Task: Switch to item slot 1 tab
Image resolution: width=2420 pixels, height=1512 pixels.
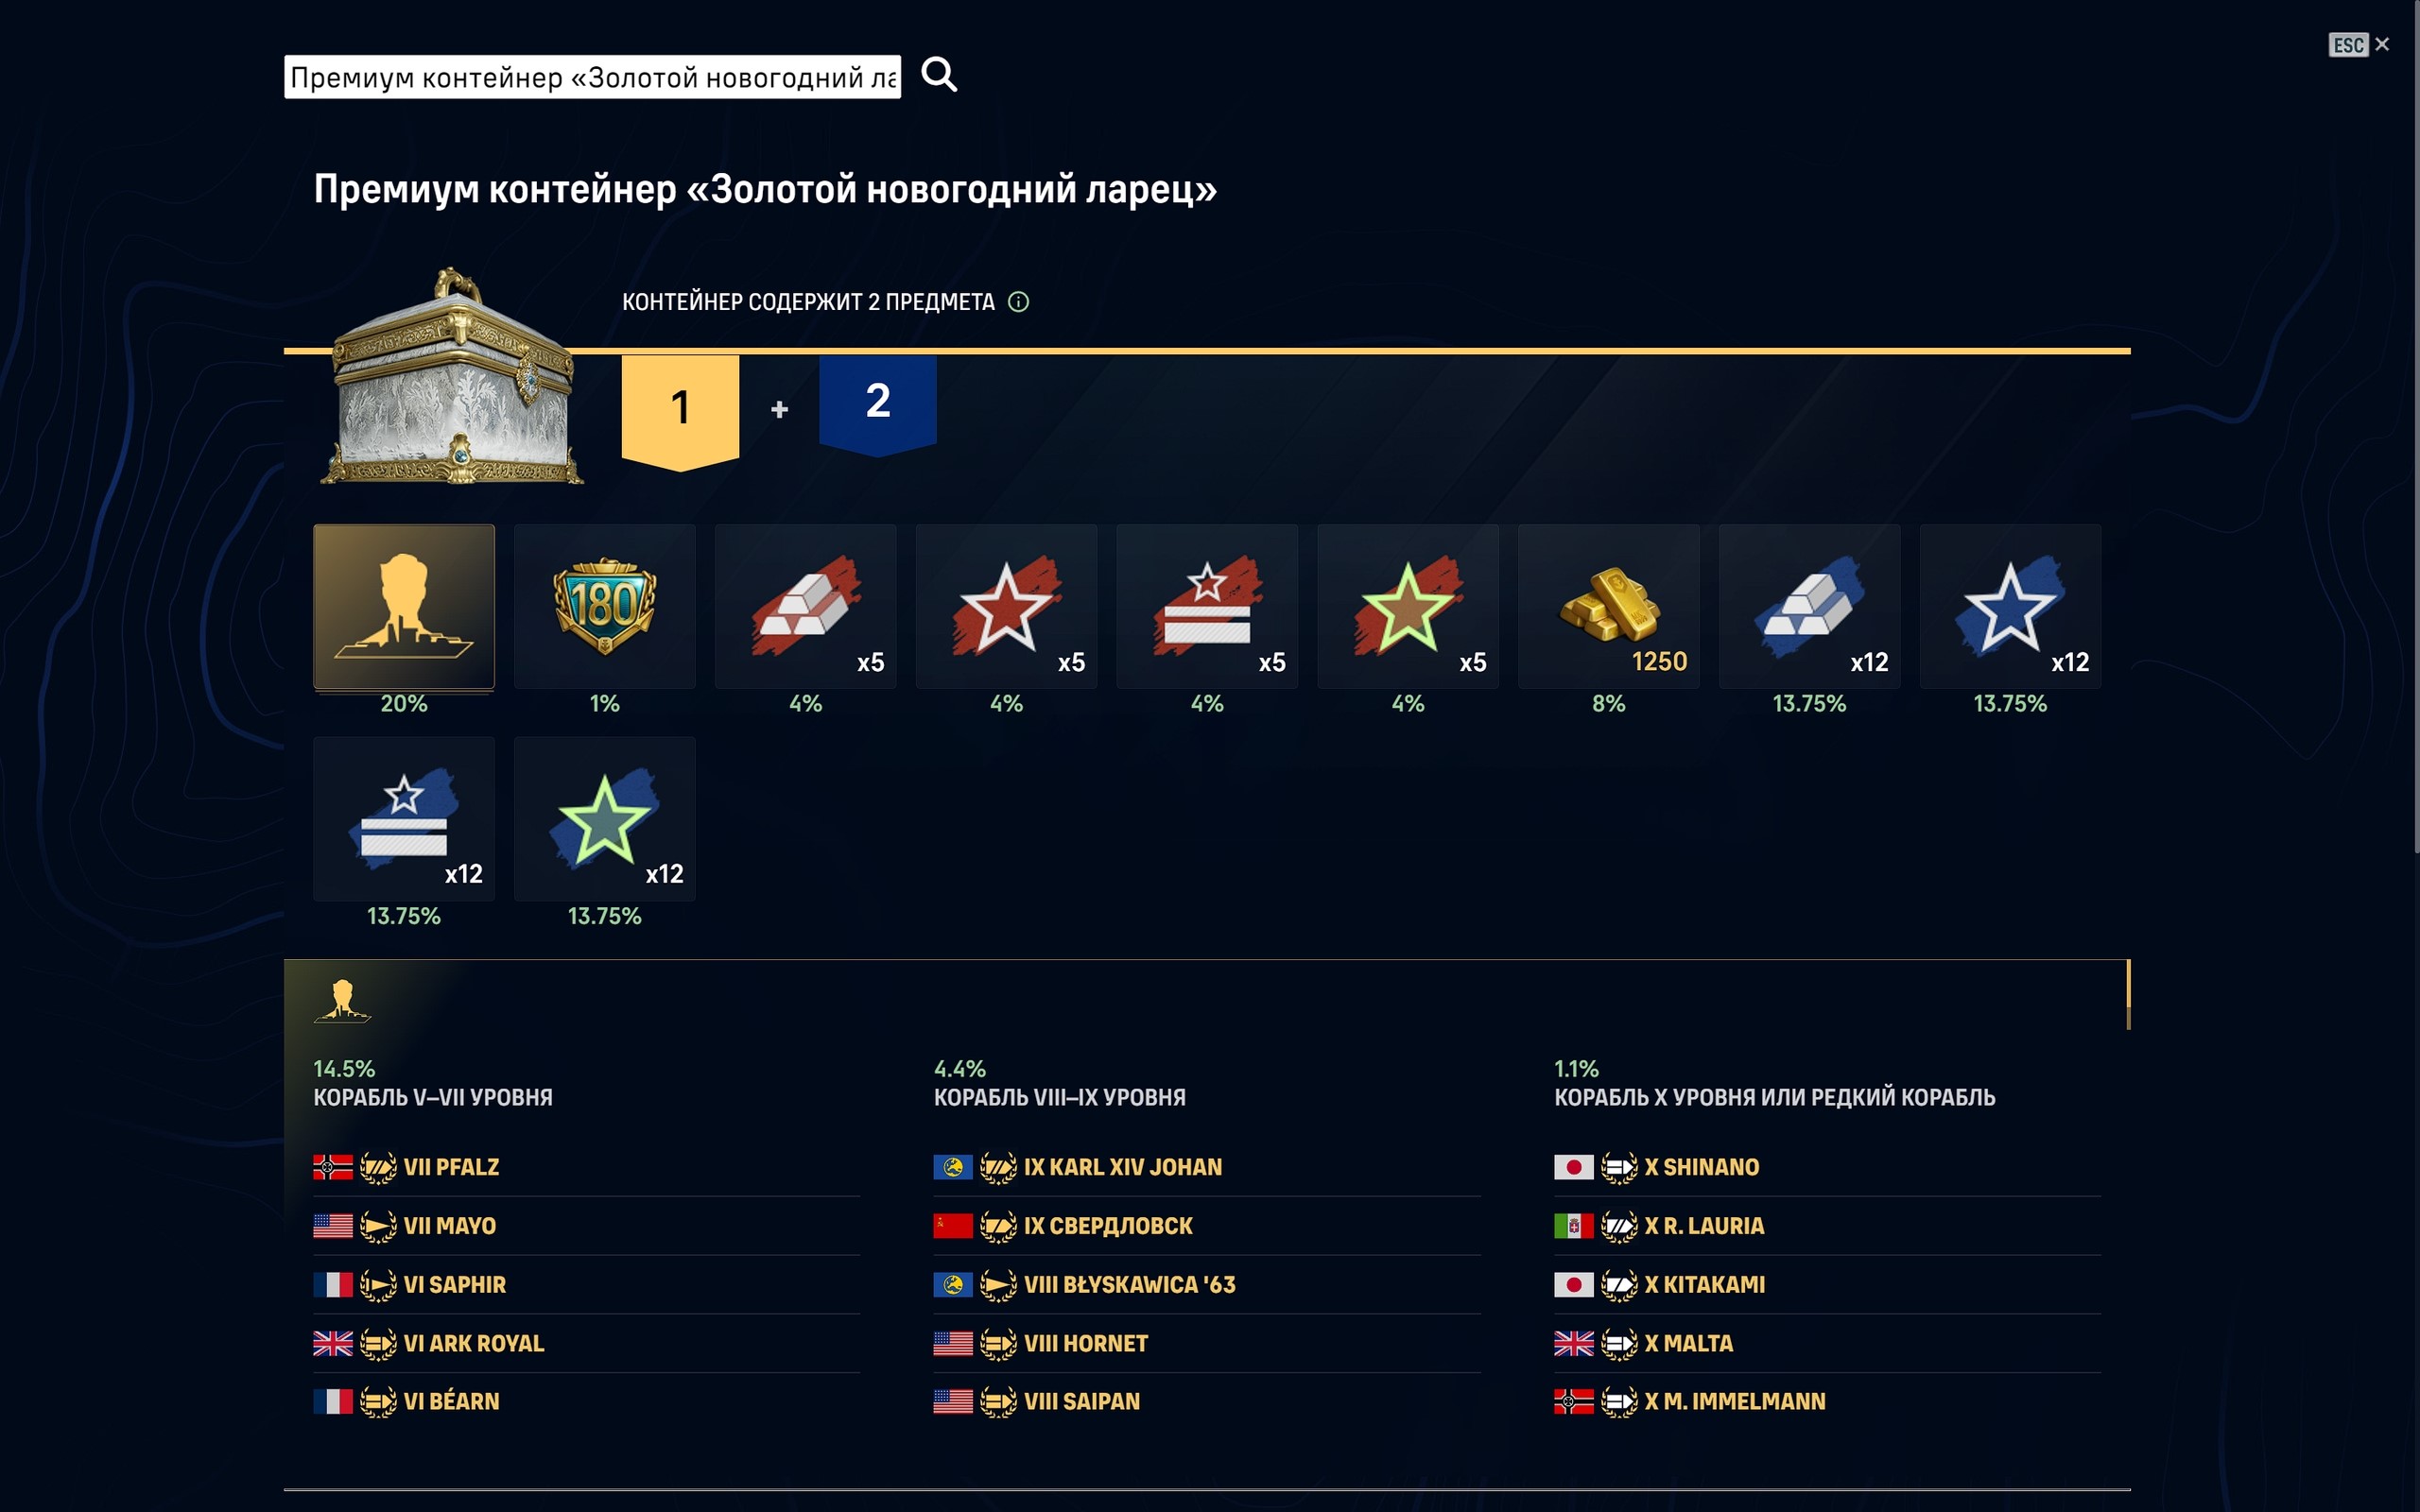Action: (680, 408)
